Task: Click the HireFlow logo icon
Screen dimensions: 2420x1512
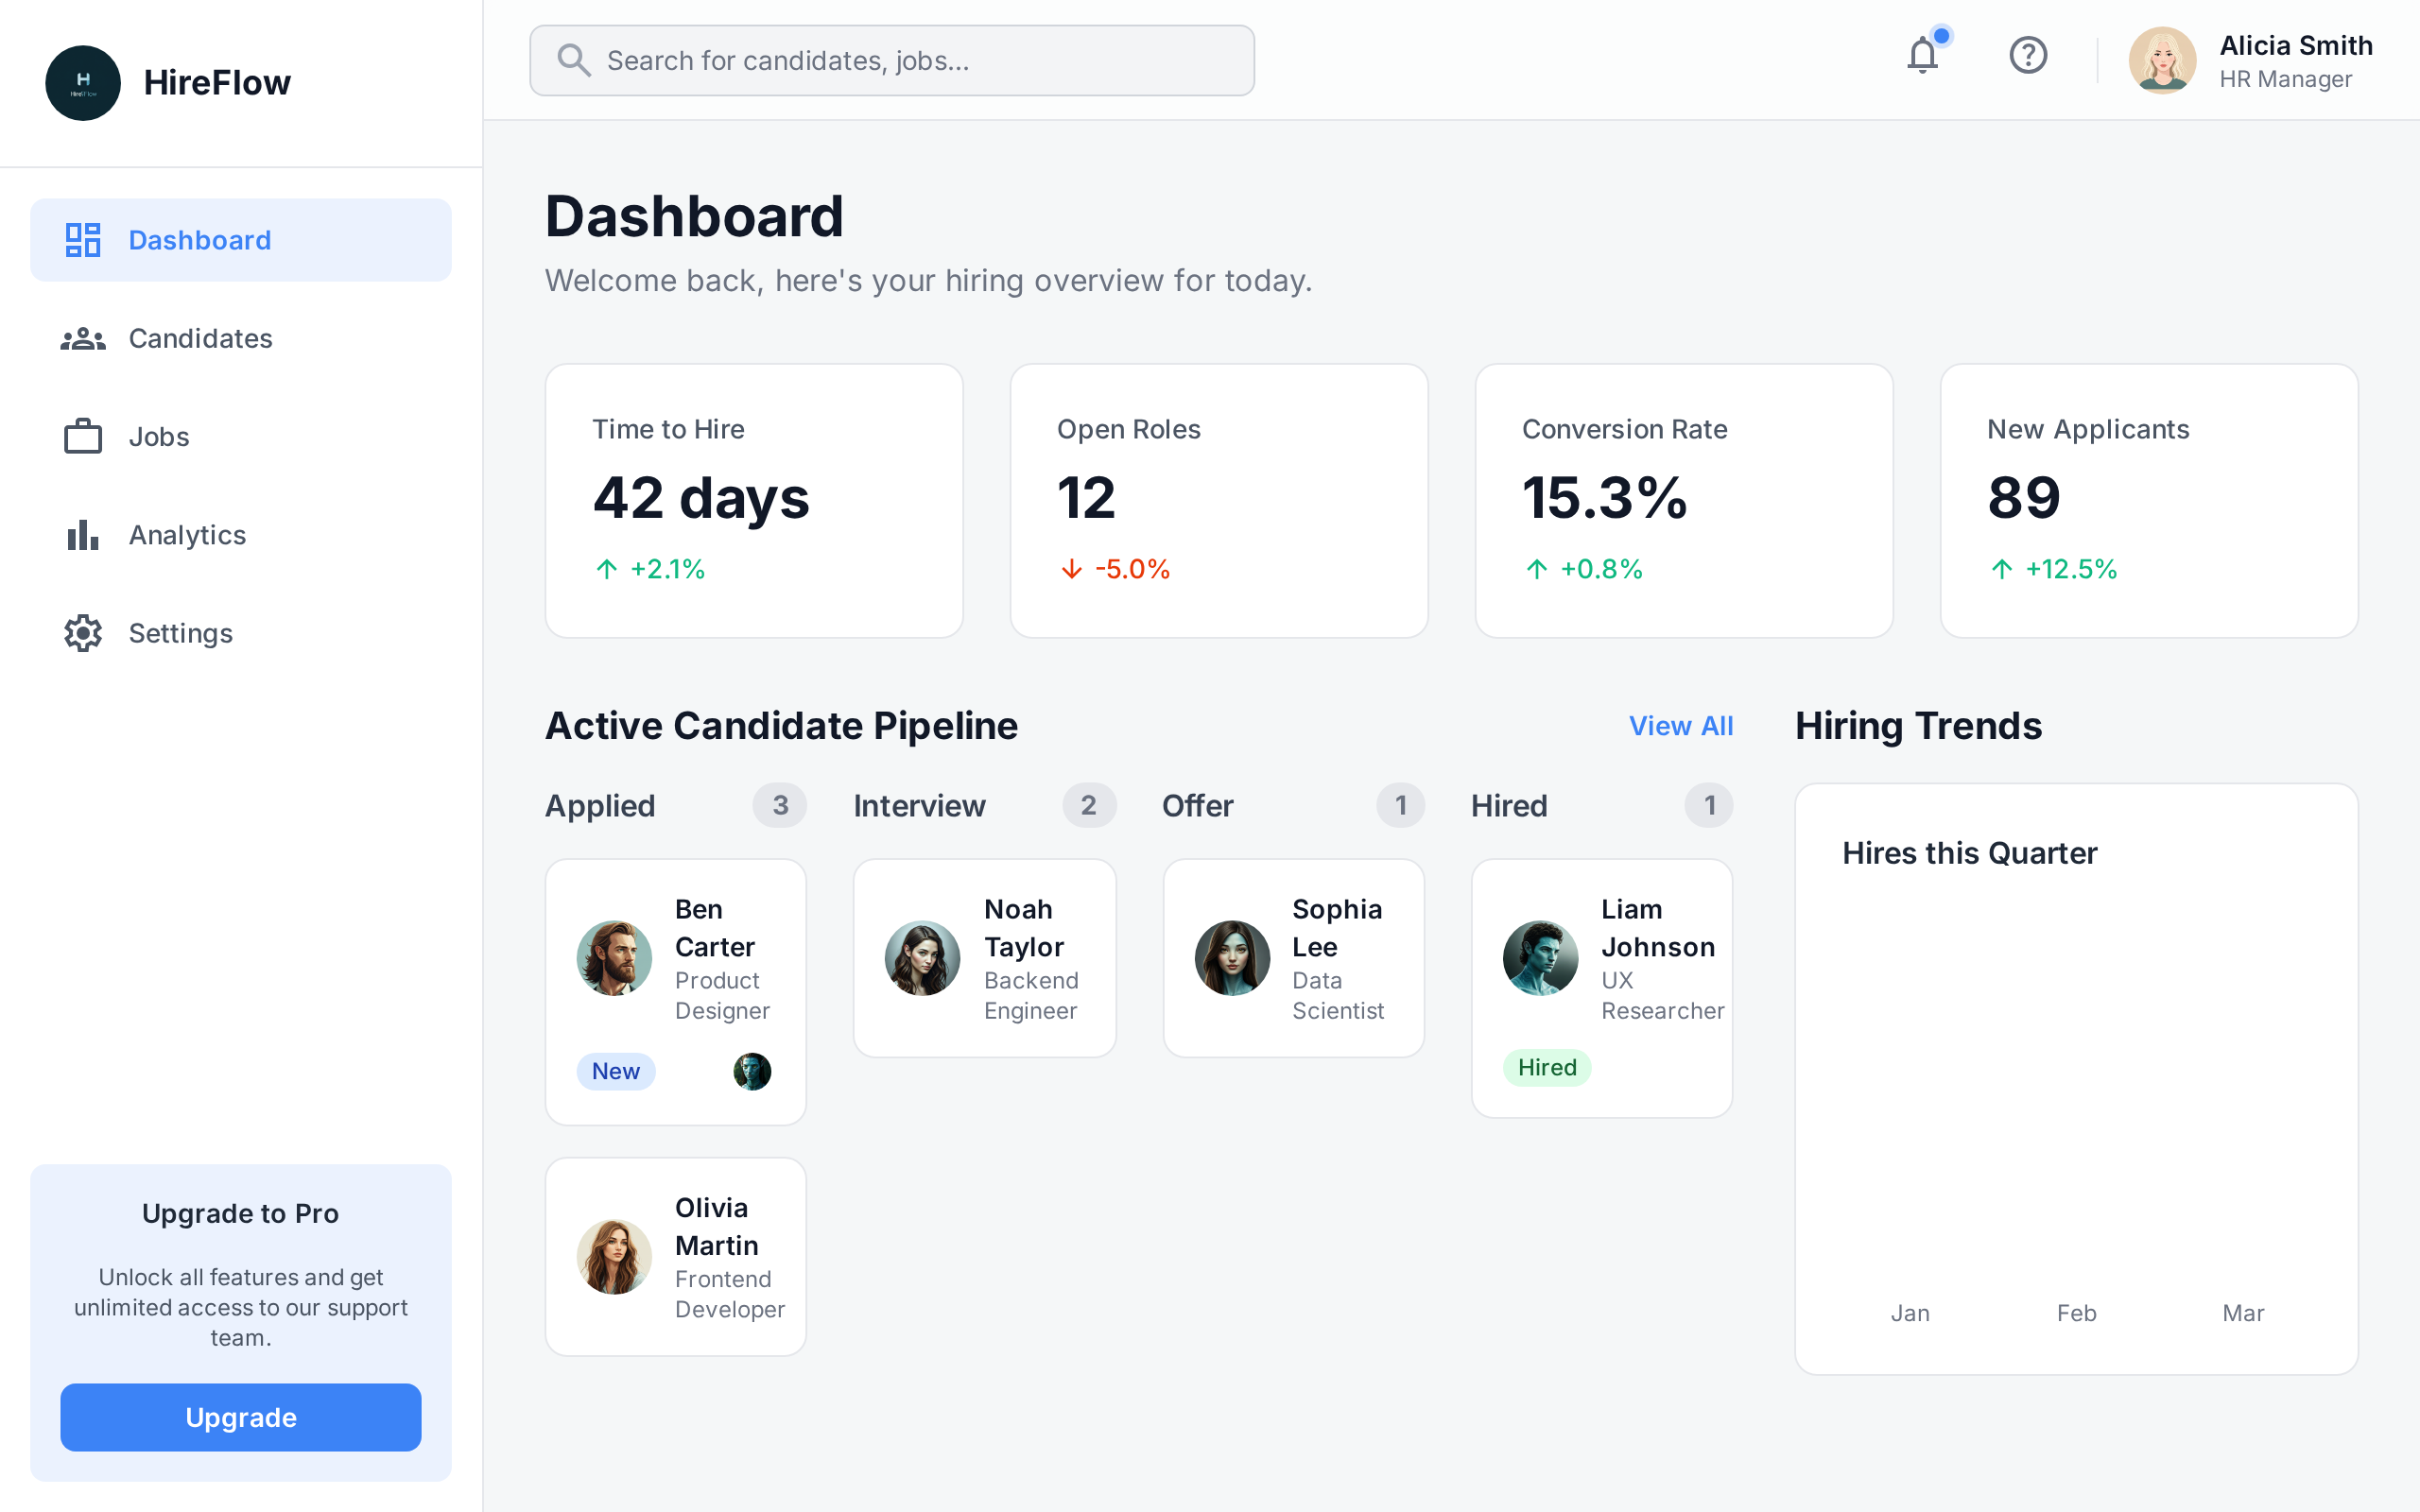Action: point(83,83)
